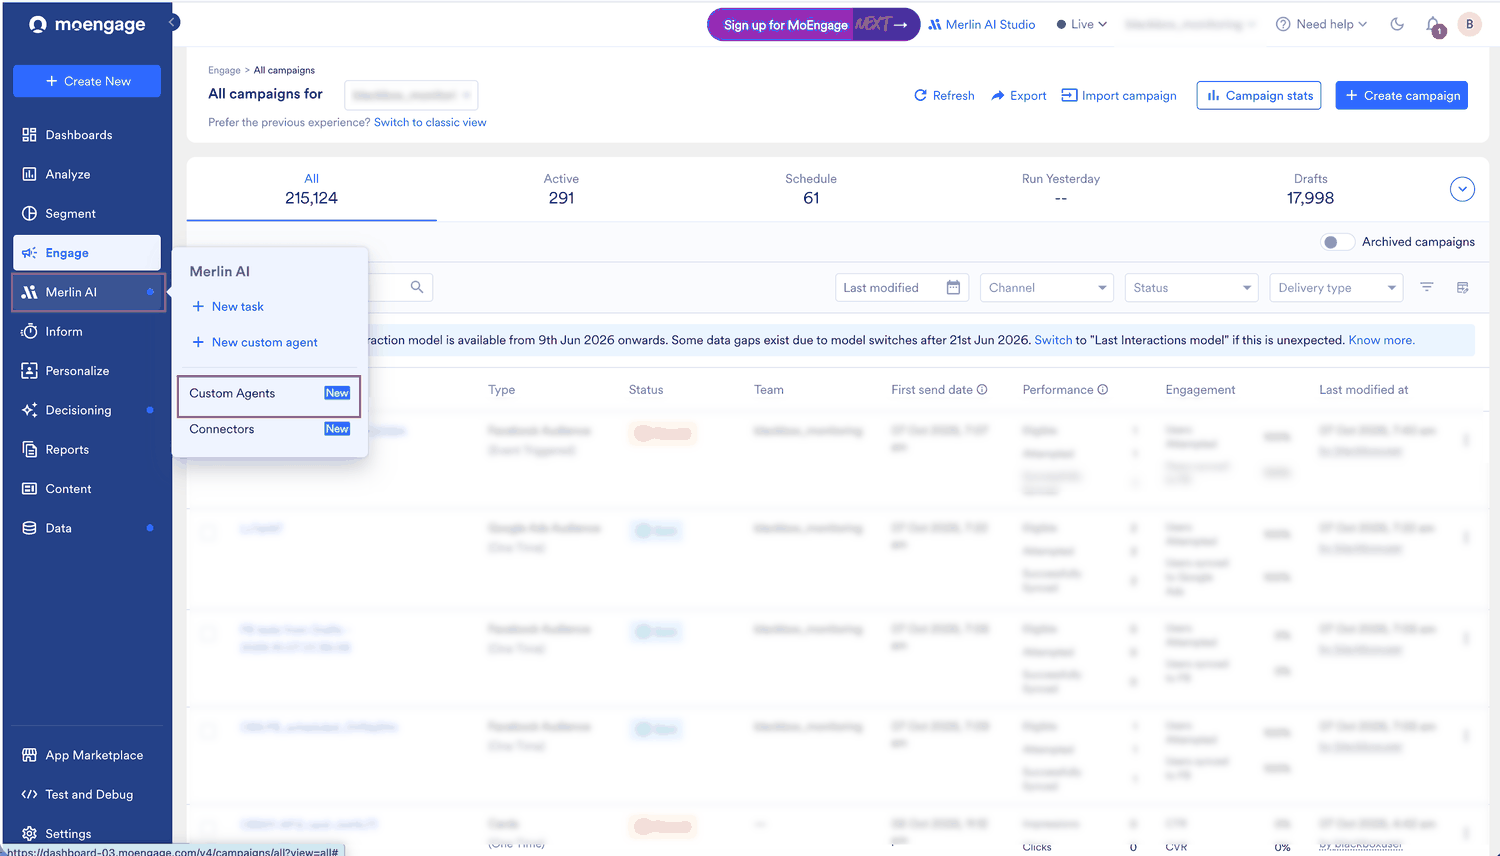Viewport: 1500px width, 856px height.
Task: Click the filter lines icon
Action: click(1427, 287)
